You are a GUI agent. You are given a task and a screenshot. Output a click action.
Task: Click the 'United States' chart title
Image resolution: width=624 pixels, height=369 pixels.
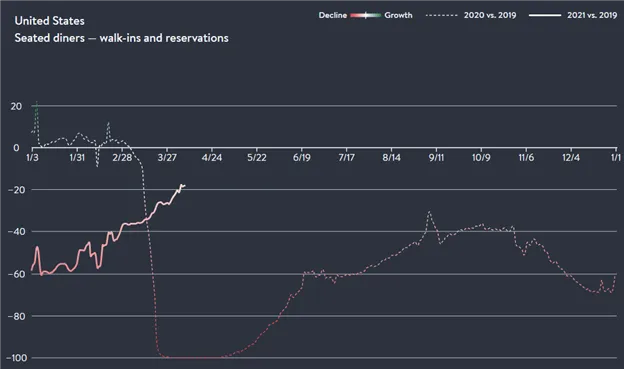point(49,21)
